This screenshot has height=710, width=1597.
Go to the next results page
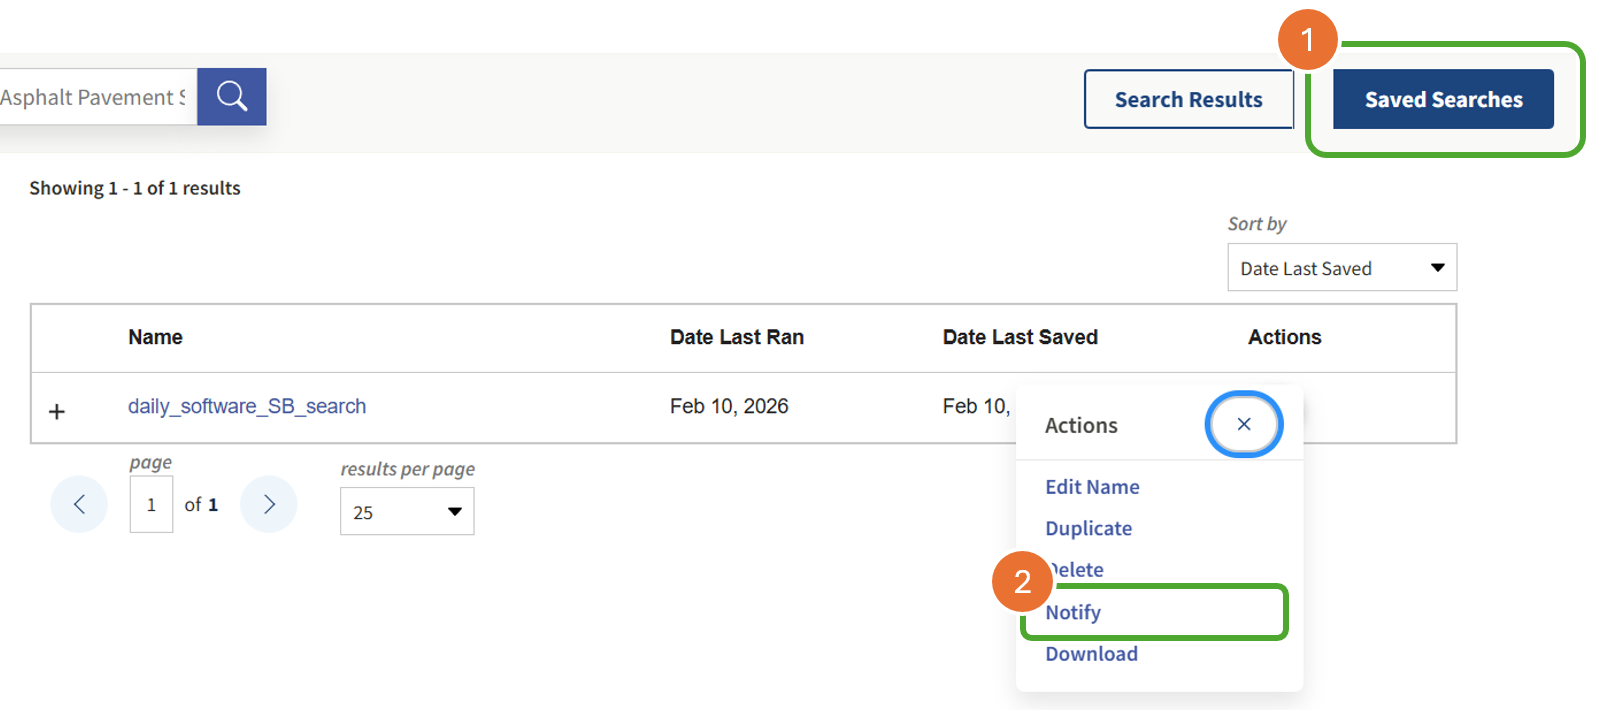point(269,504)
